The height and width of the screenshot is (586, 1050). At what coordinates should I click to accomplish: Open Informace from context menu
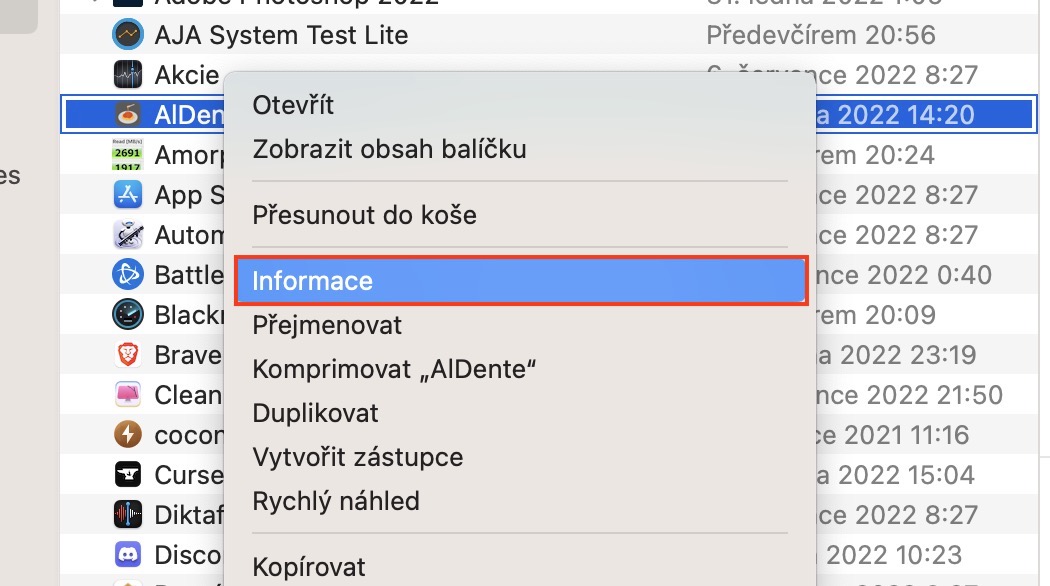(x=312, y=281)
